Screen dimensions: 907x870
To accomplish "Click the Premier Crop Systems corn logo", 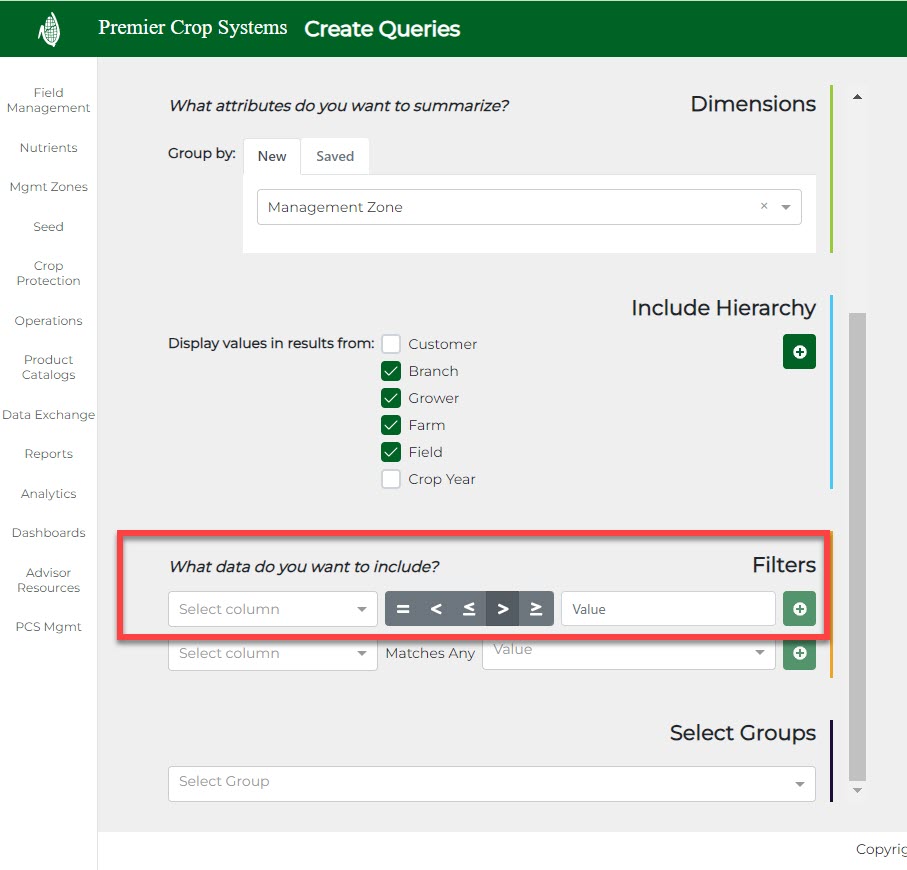I will pos(49,29).
